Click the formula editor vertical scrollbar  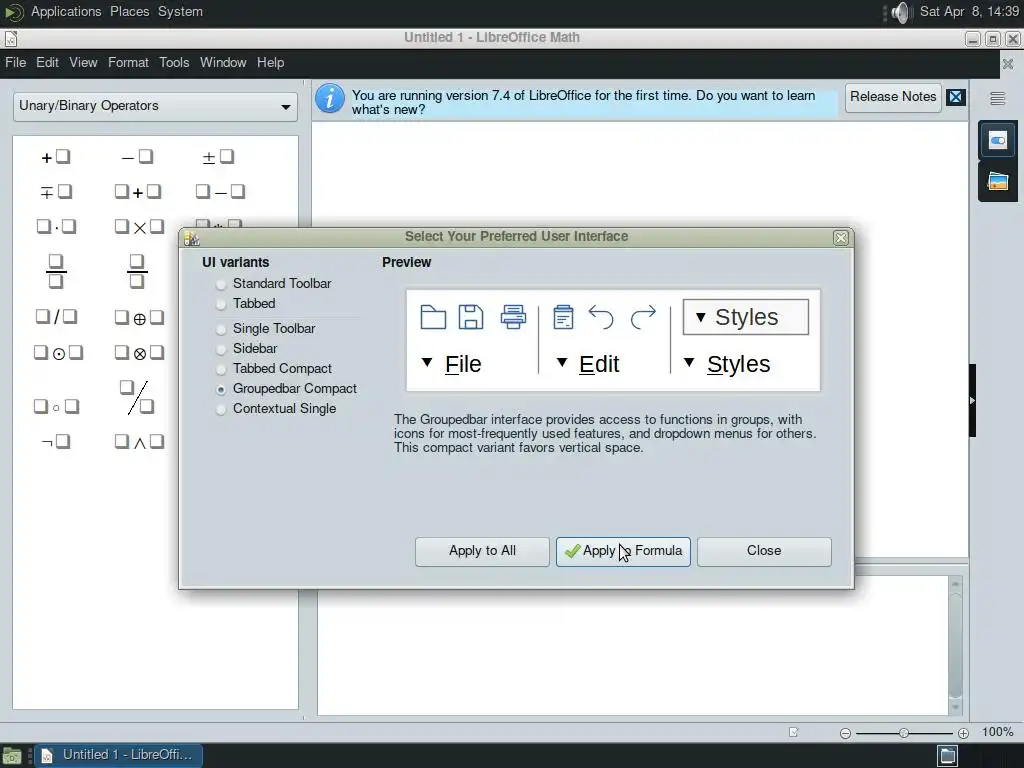[x=955, y=645]
